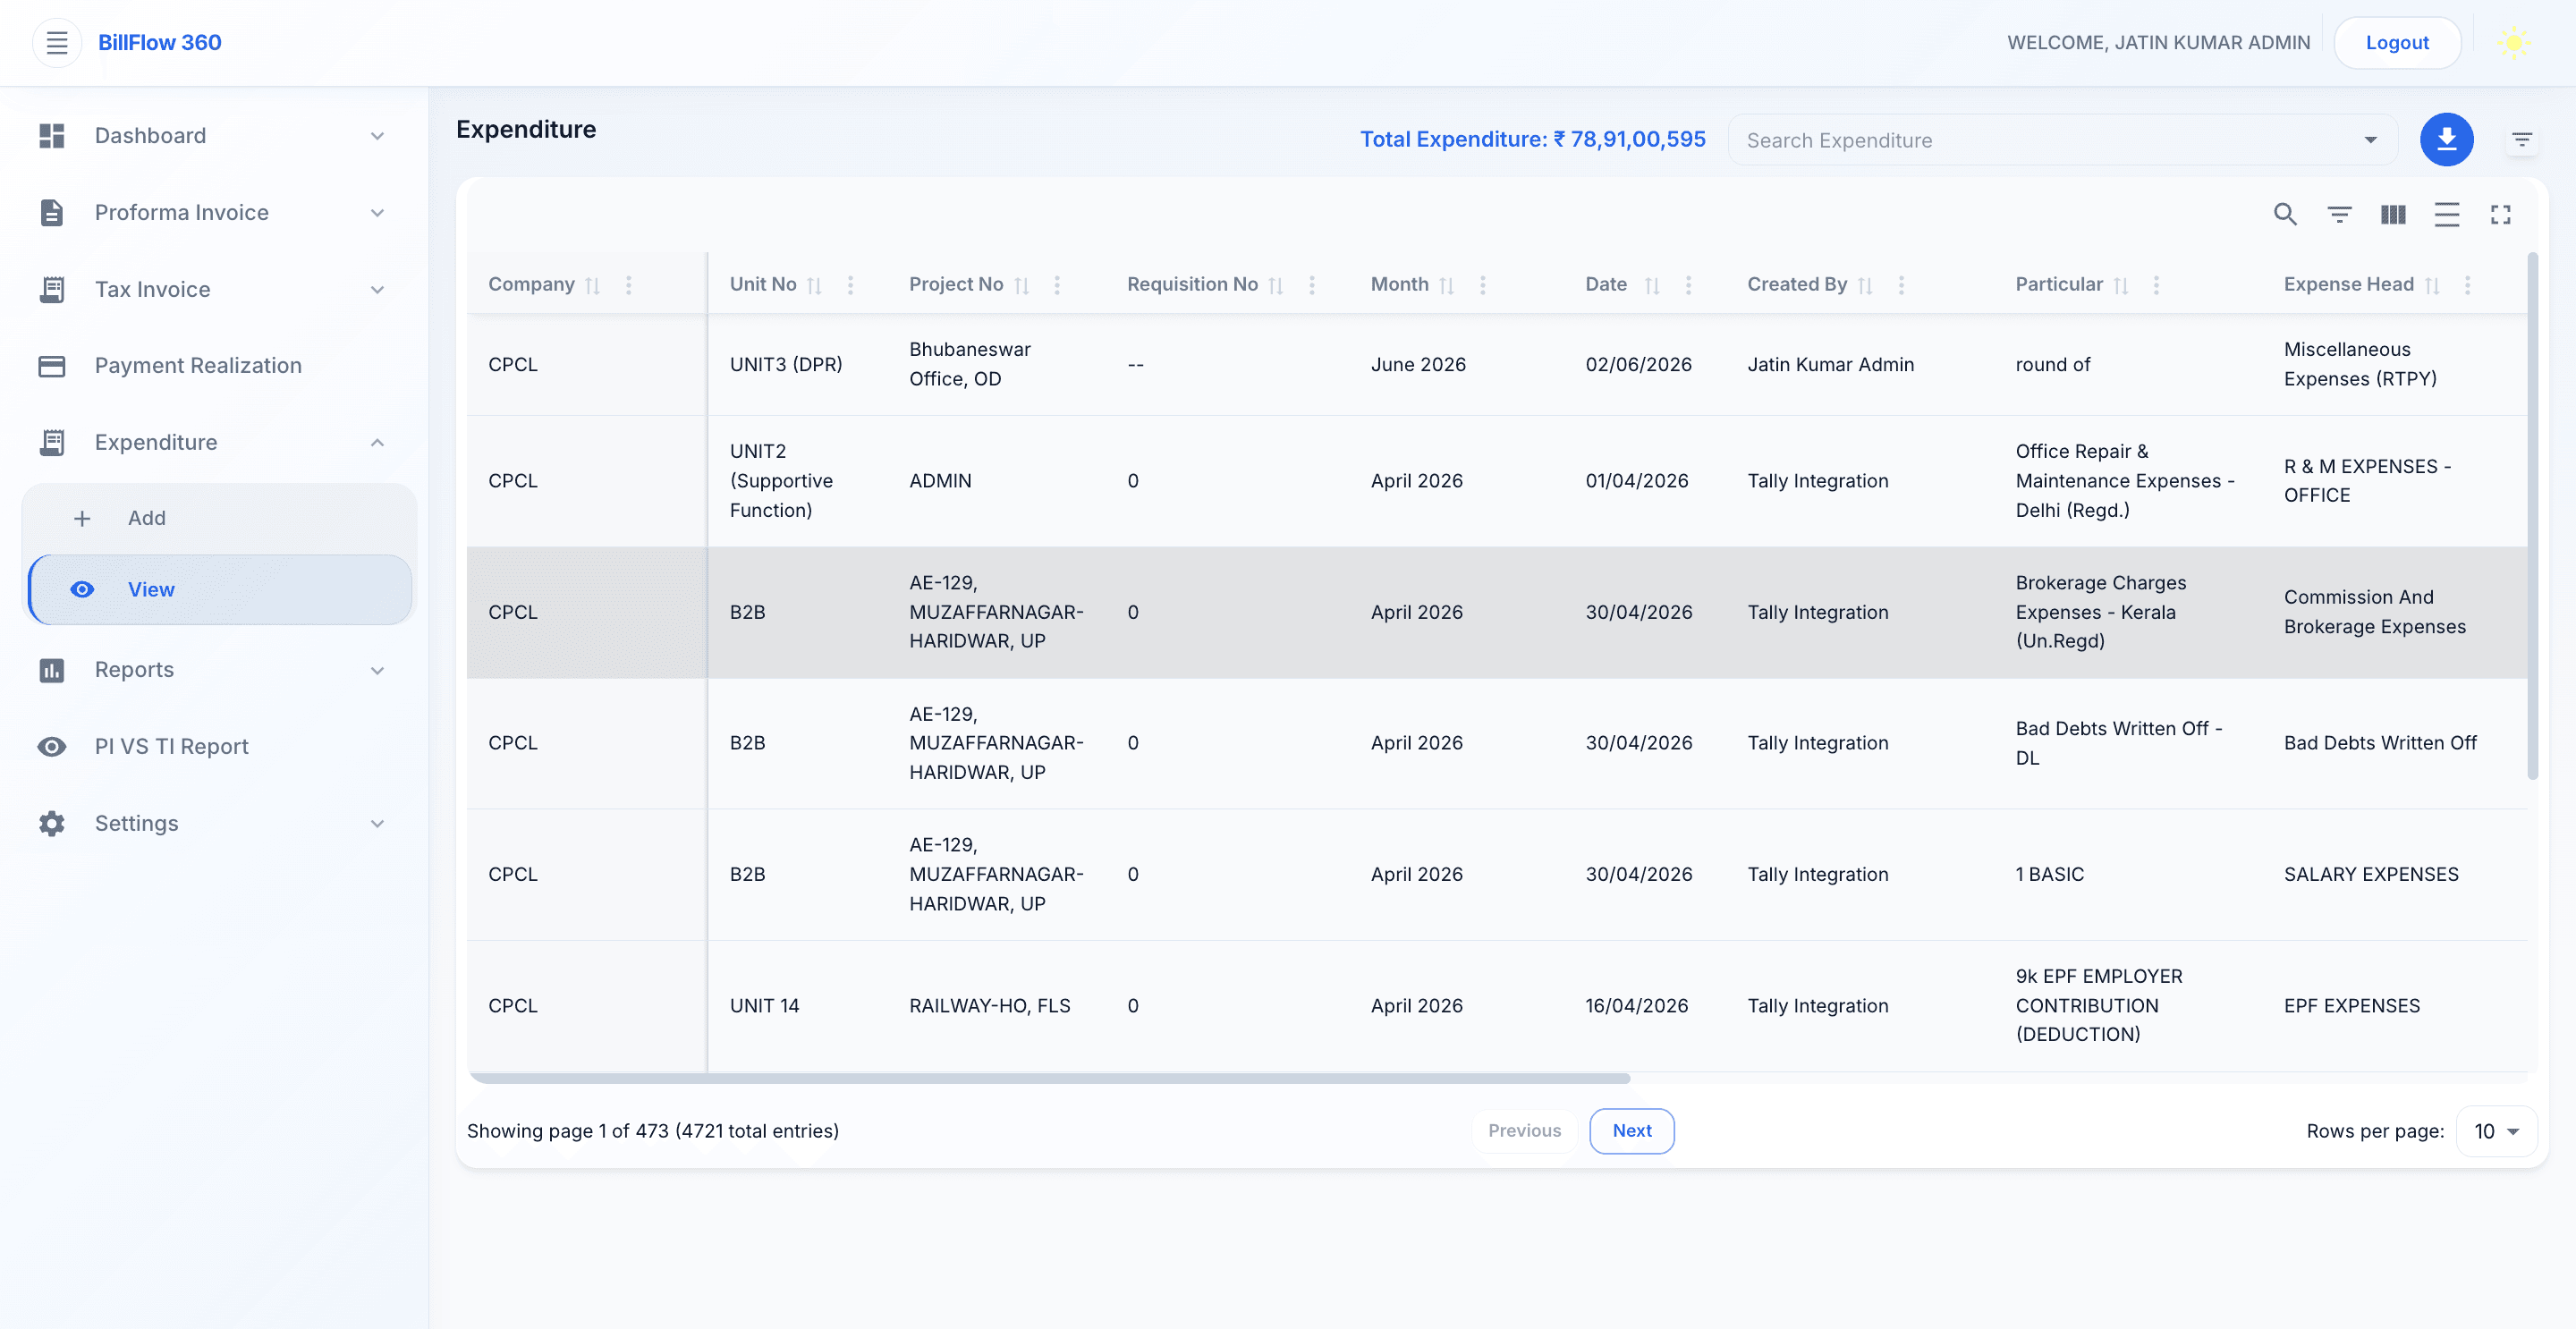Click the Previous page button

coord(1524,1131)
